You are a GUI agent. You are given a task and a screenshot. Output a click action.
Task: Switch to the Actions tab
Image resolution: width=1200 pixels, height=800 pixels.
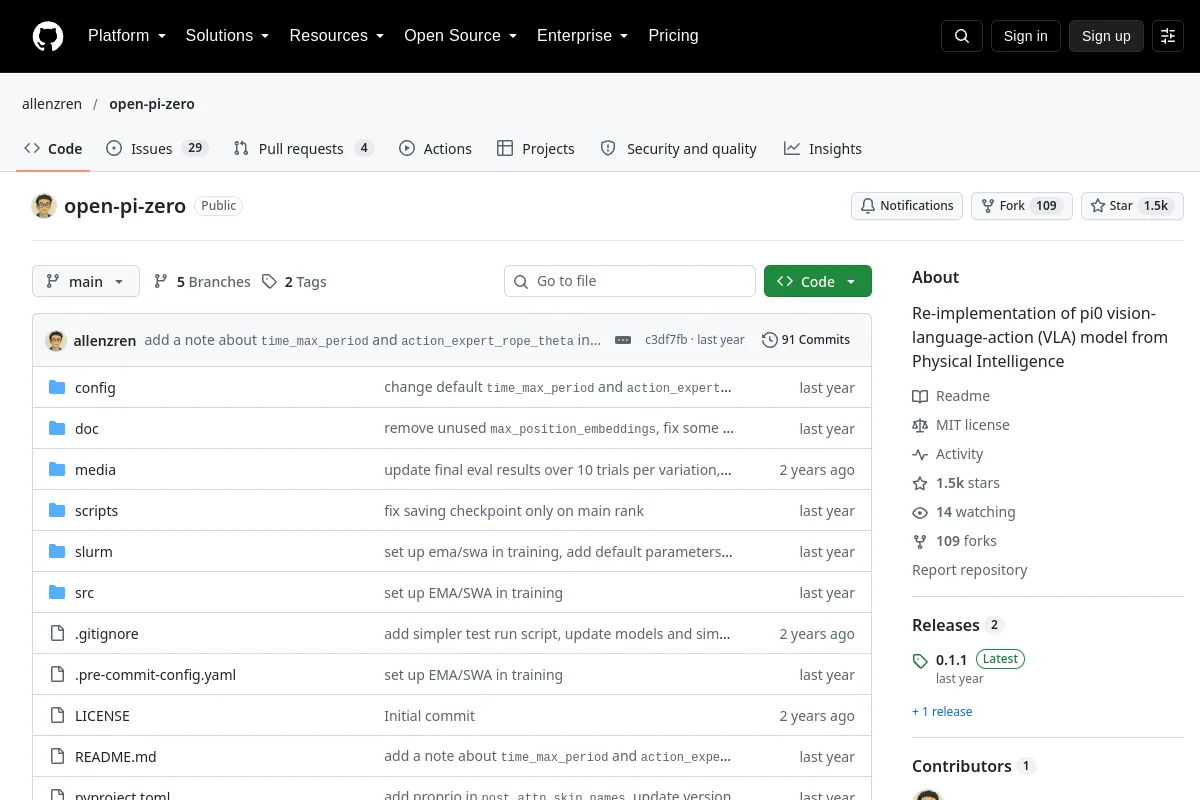[435, 148]
